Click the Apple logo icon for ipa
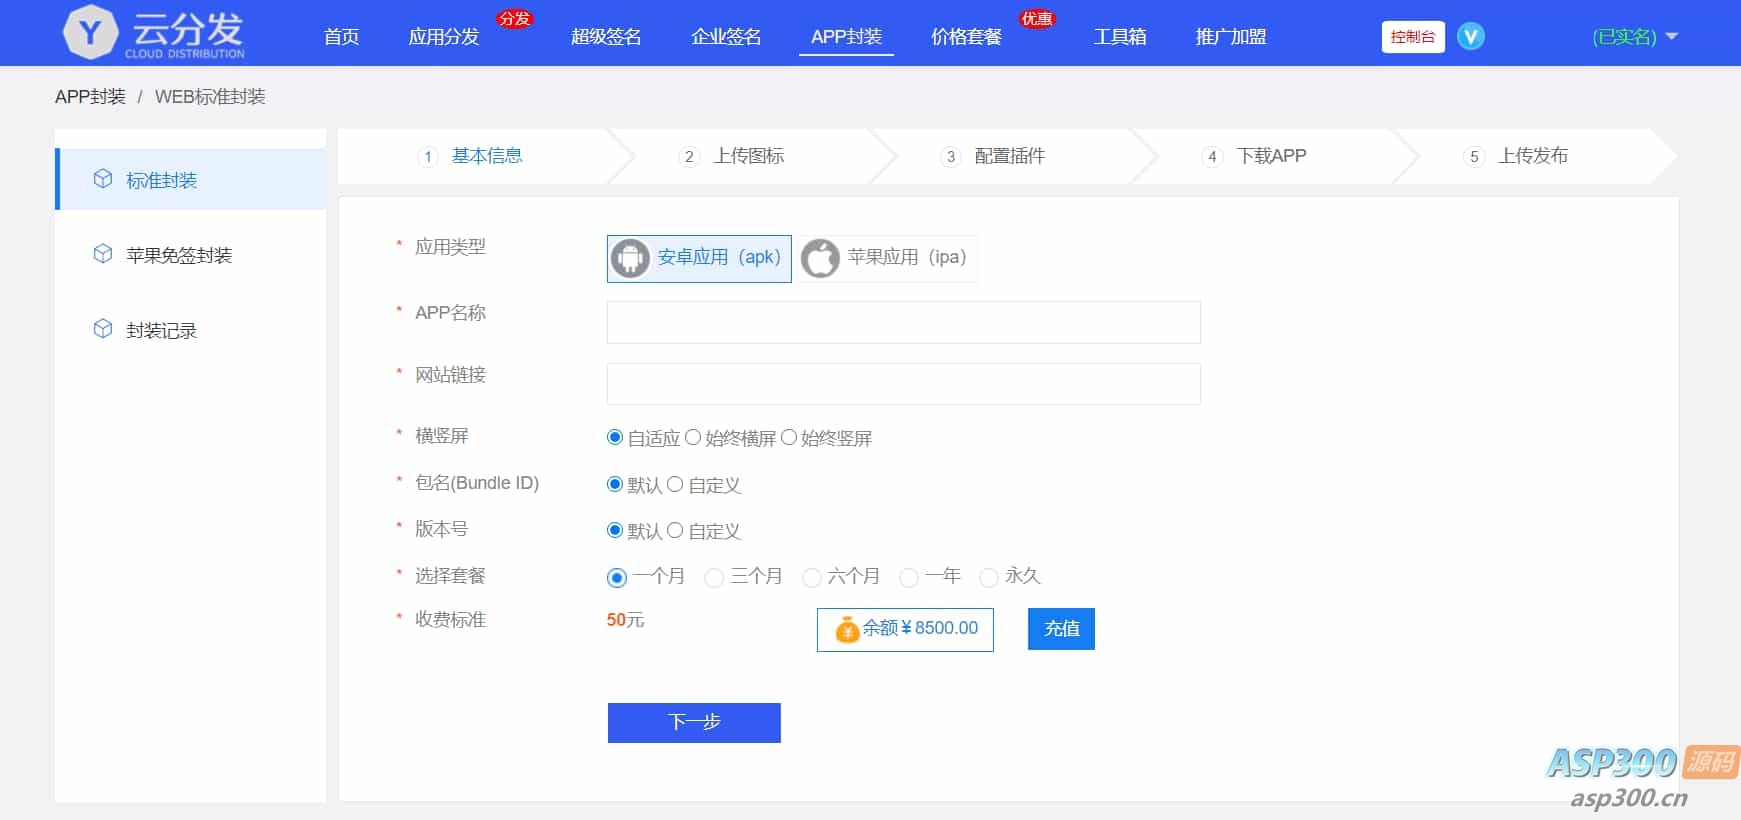This screenshot has height=820, width=1741. click(x=820, y=258)
